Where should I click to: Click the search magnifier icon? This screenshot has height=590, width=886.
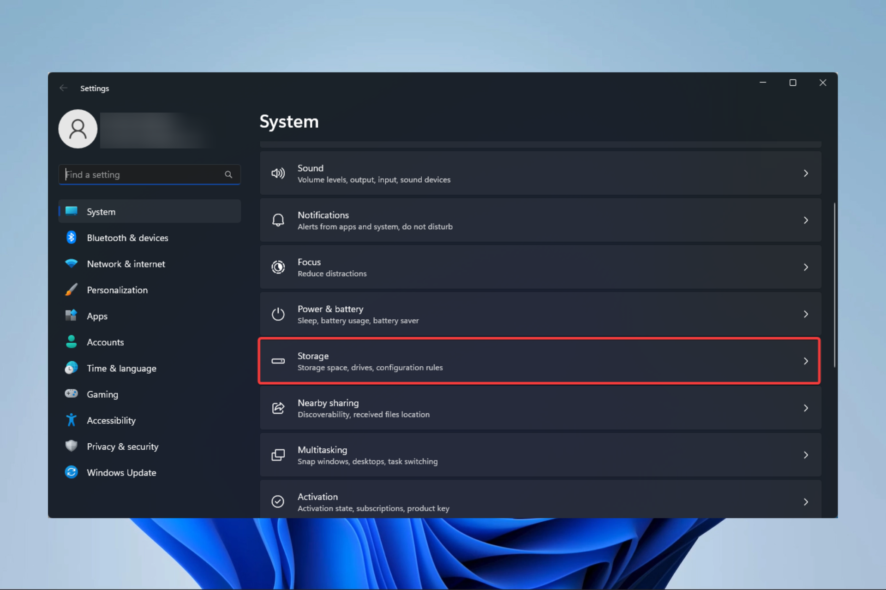coord(228,175)
